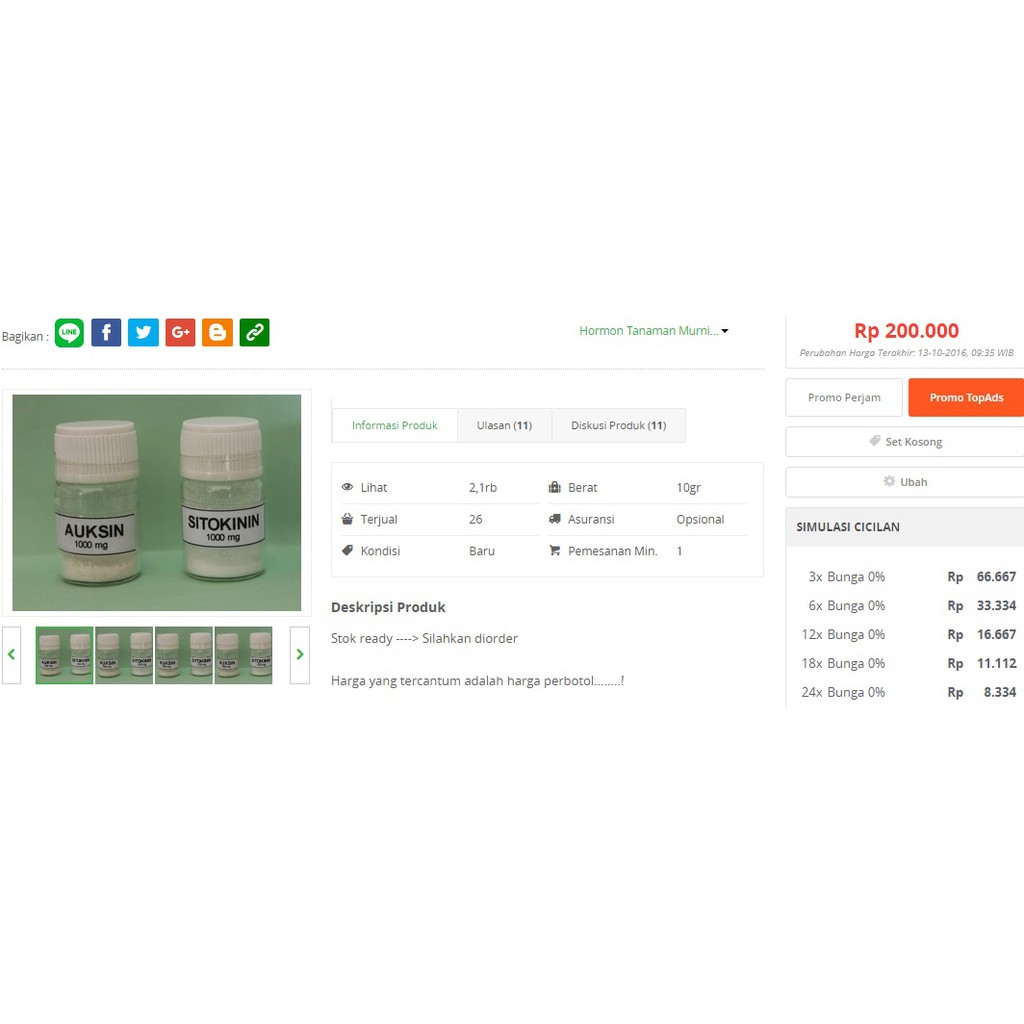Screen dimensions: 1024x1024
Task: Click the orange Promo TopAds button
Action: (965, 398)
